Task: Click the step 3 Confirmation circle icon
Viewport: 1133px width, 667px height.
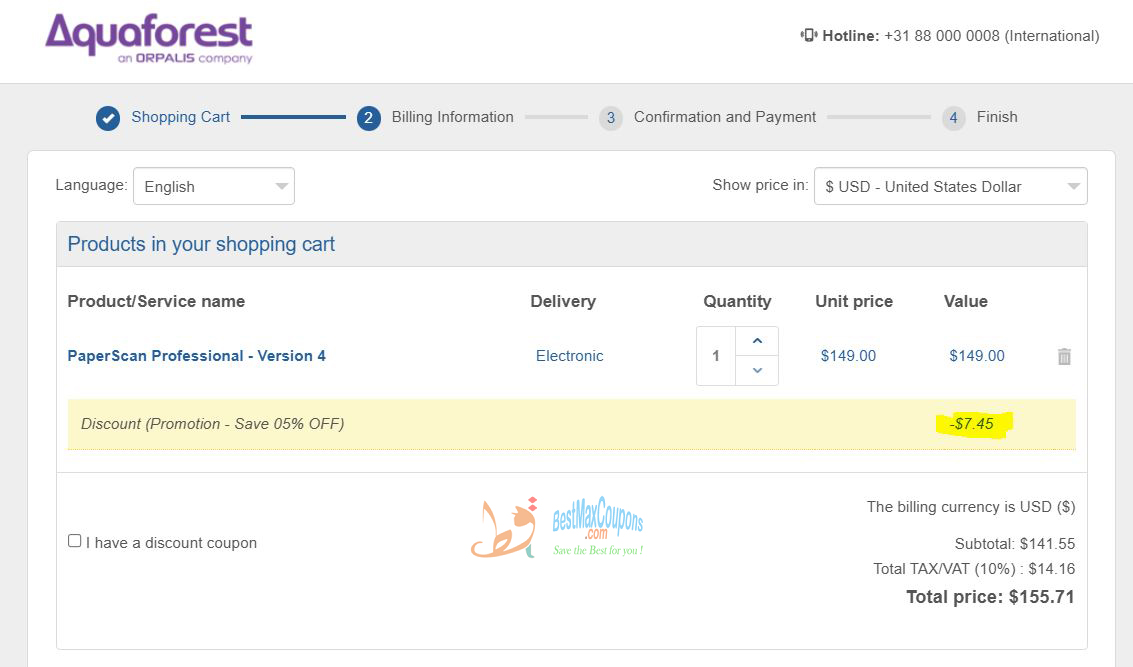Action: pyautogui.click(x=610, y=117)
